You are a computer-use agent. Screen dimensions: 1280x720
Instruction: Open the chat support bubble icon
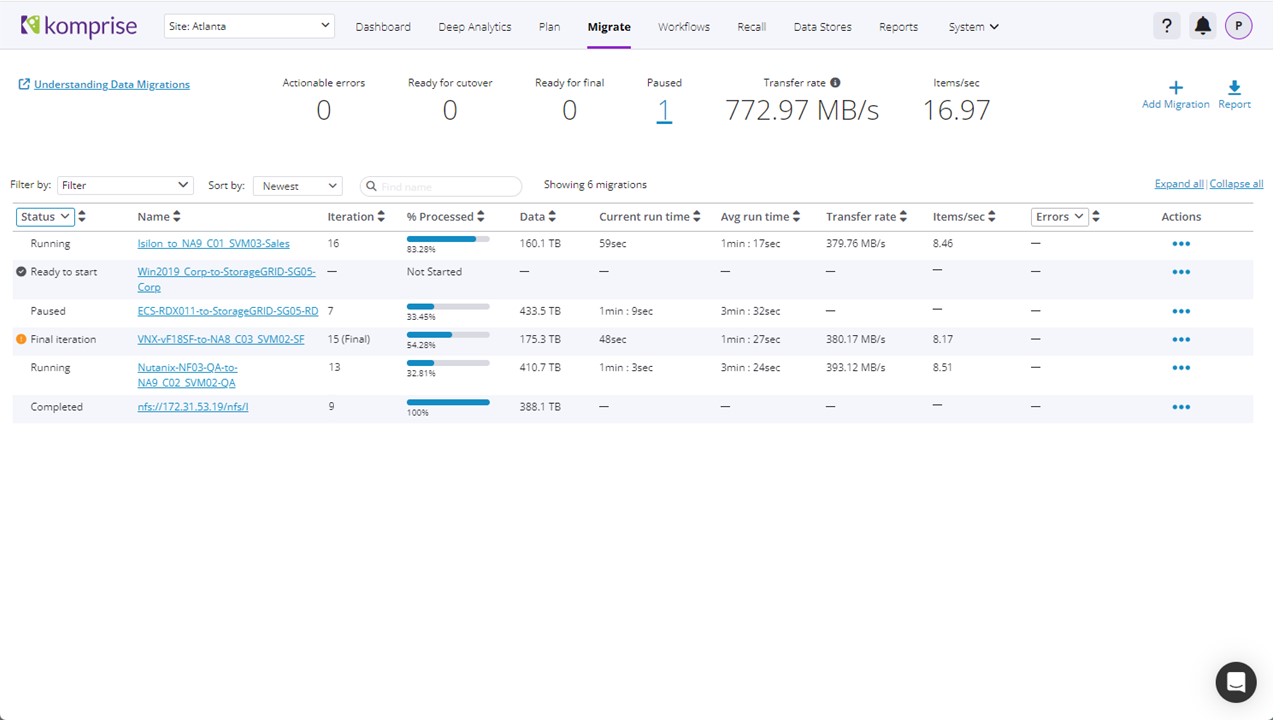tap(1235, 682)
